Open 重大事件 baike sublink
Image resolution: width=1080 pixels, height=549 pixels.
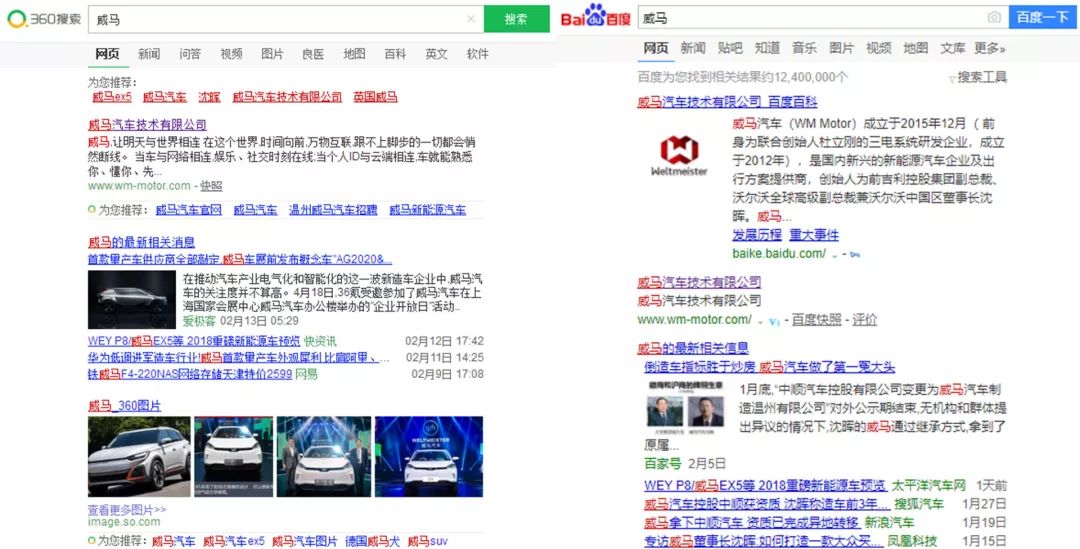click(x=814, y=235)
